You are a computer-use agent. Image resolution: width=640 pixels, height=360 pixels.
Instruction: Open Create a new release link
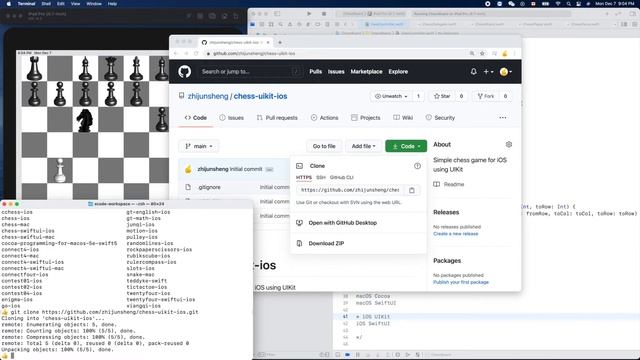click(x=456, y=234)
